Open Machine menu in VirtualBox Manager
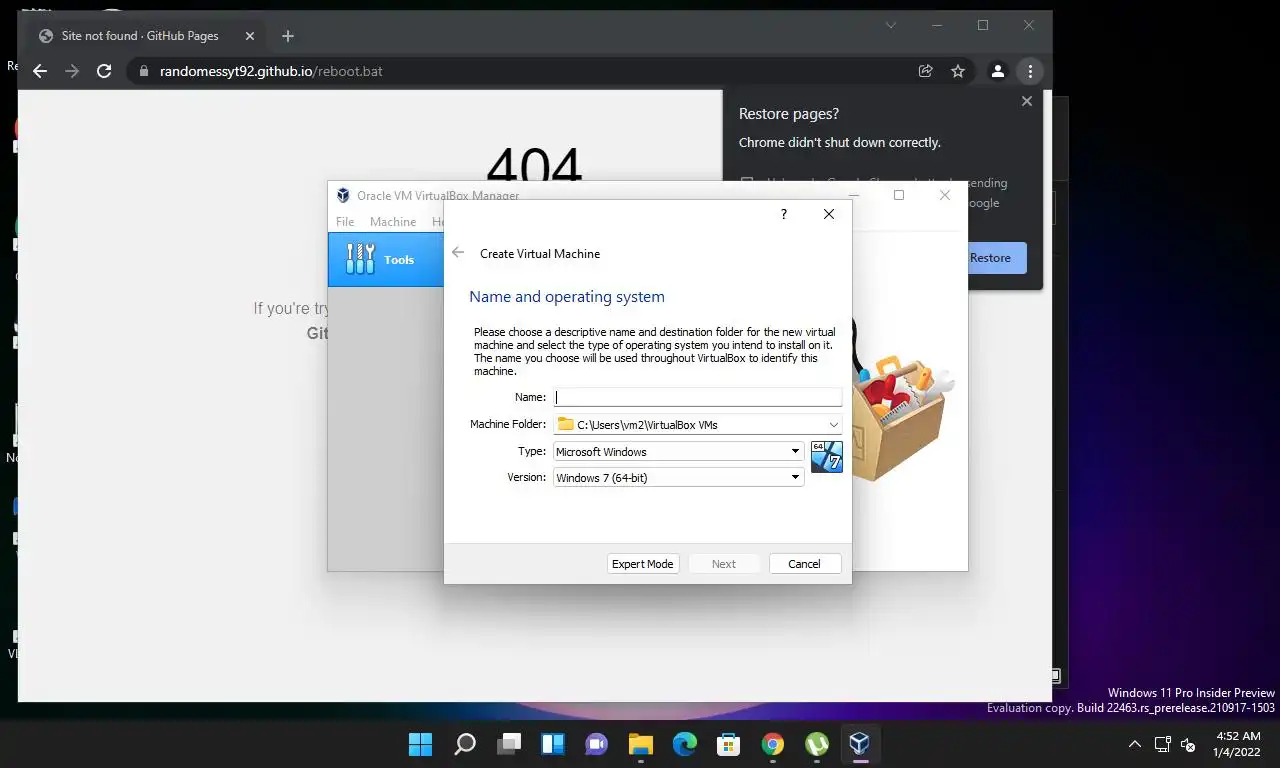Viewport: 1280px width, 768px height. click(393, 222)
